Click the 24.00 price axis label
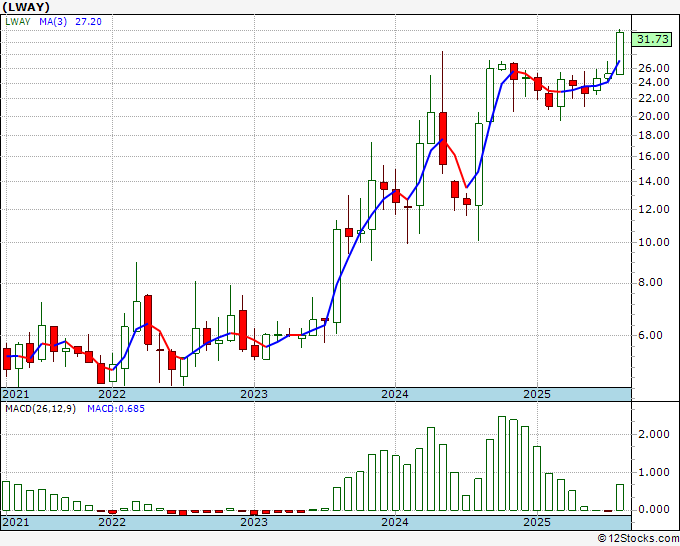 (654, 82)
